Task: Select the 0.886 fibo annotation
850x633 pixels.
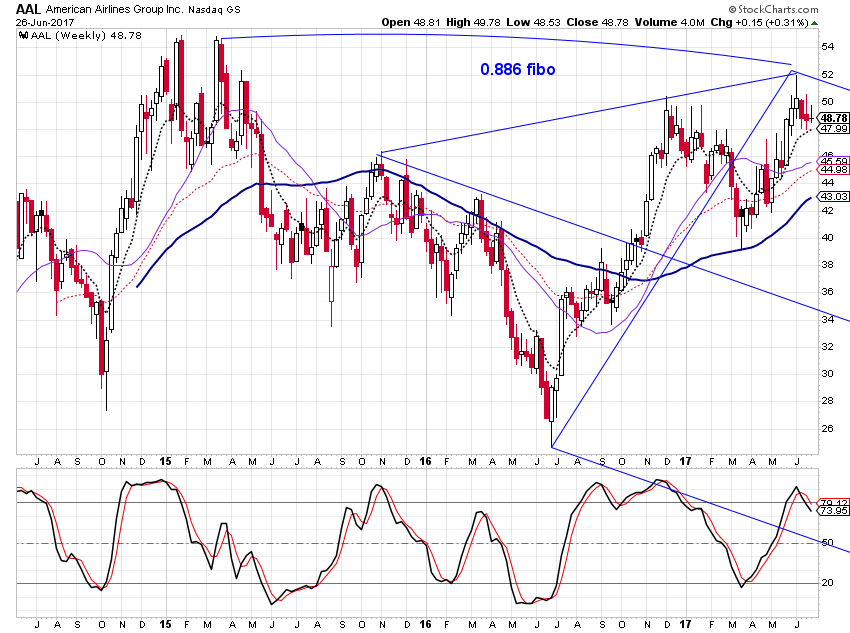Action: [x=518, y=69]
